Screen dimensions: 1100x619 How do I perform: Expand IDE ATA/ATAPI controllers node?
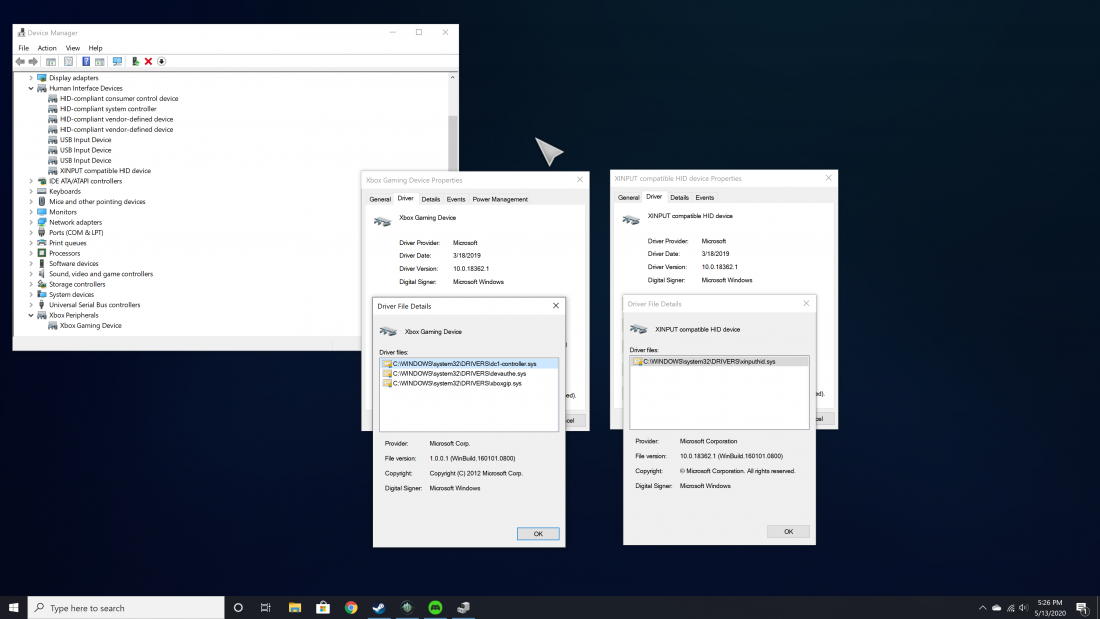pos(31,181)
